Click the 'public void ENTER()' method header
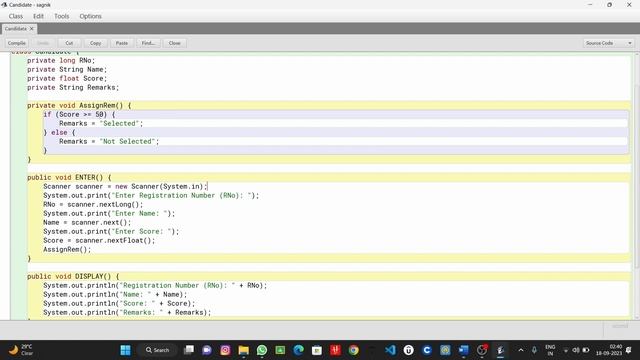The image size is (640, 360). [x=69, y=177]
